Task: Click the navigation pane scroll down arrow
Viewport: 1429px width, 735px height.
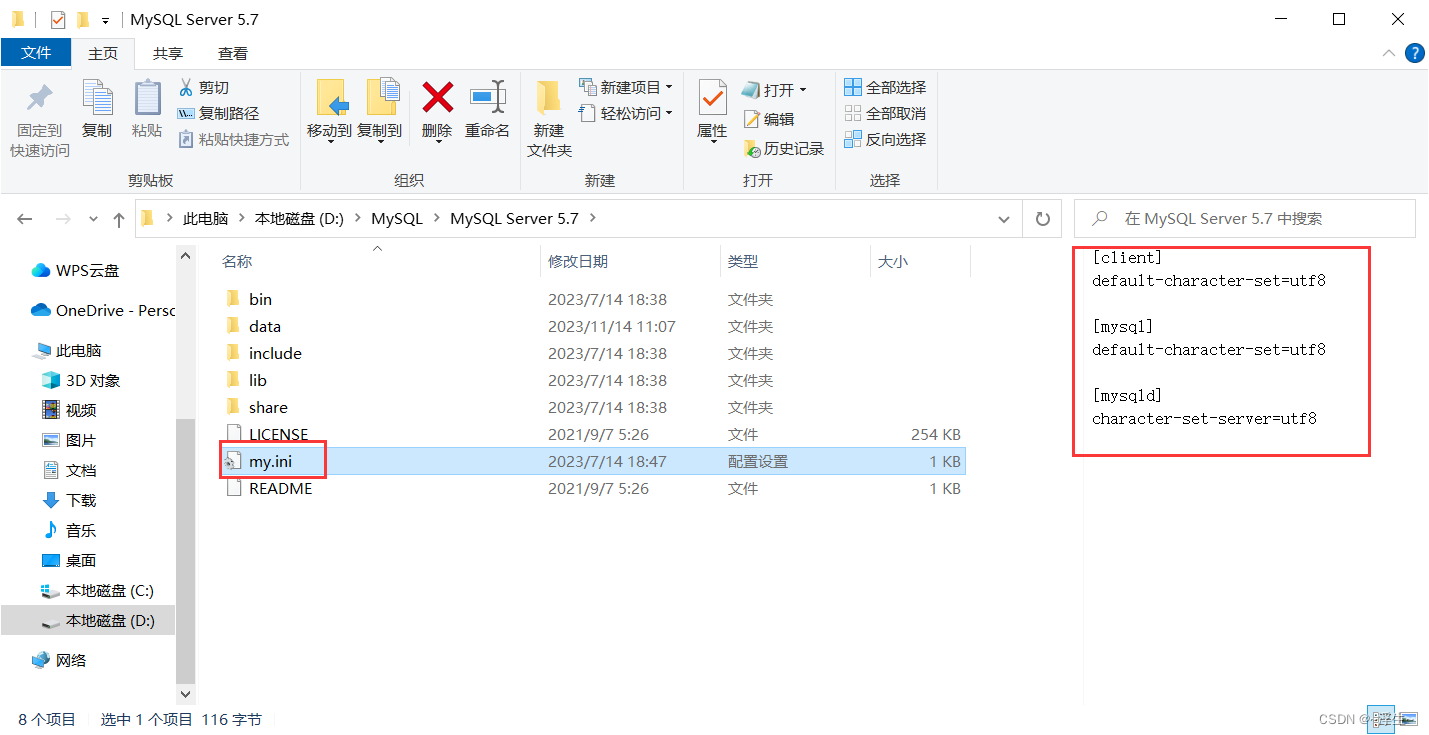Action: [x=185, y=693]
